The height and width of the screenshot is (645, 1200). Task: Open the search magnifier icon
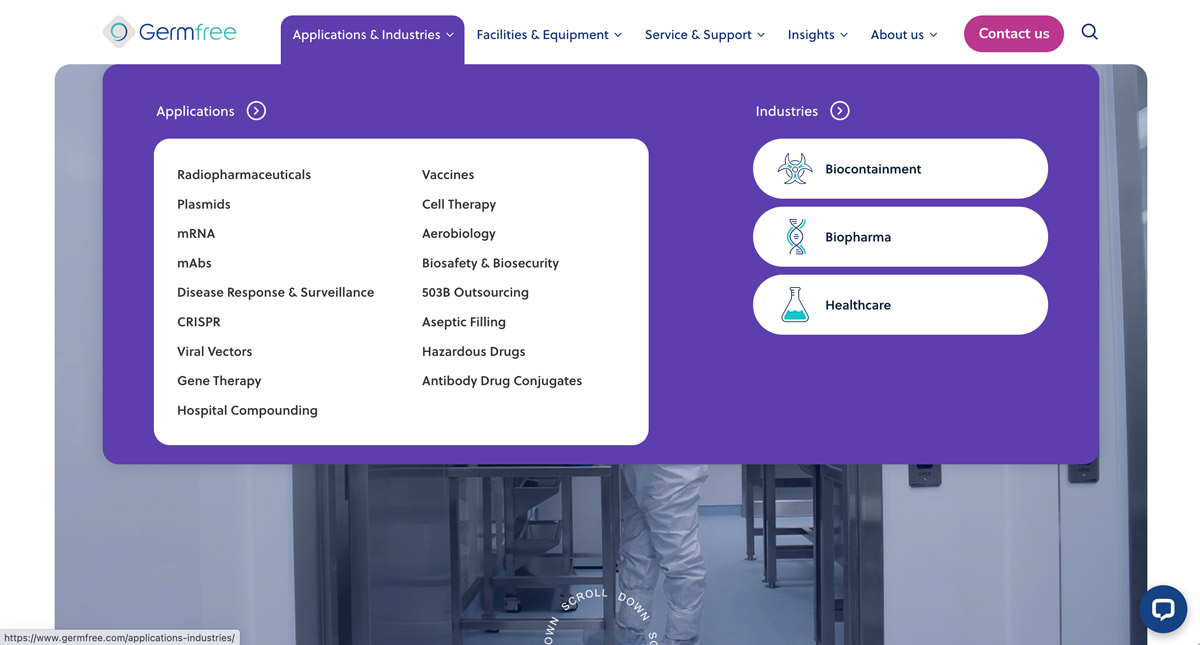tap(1089, 32)
